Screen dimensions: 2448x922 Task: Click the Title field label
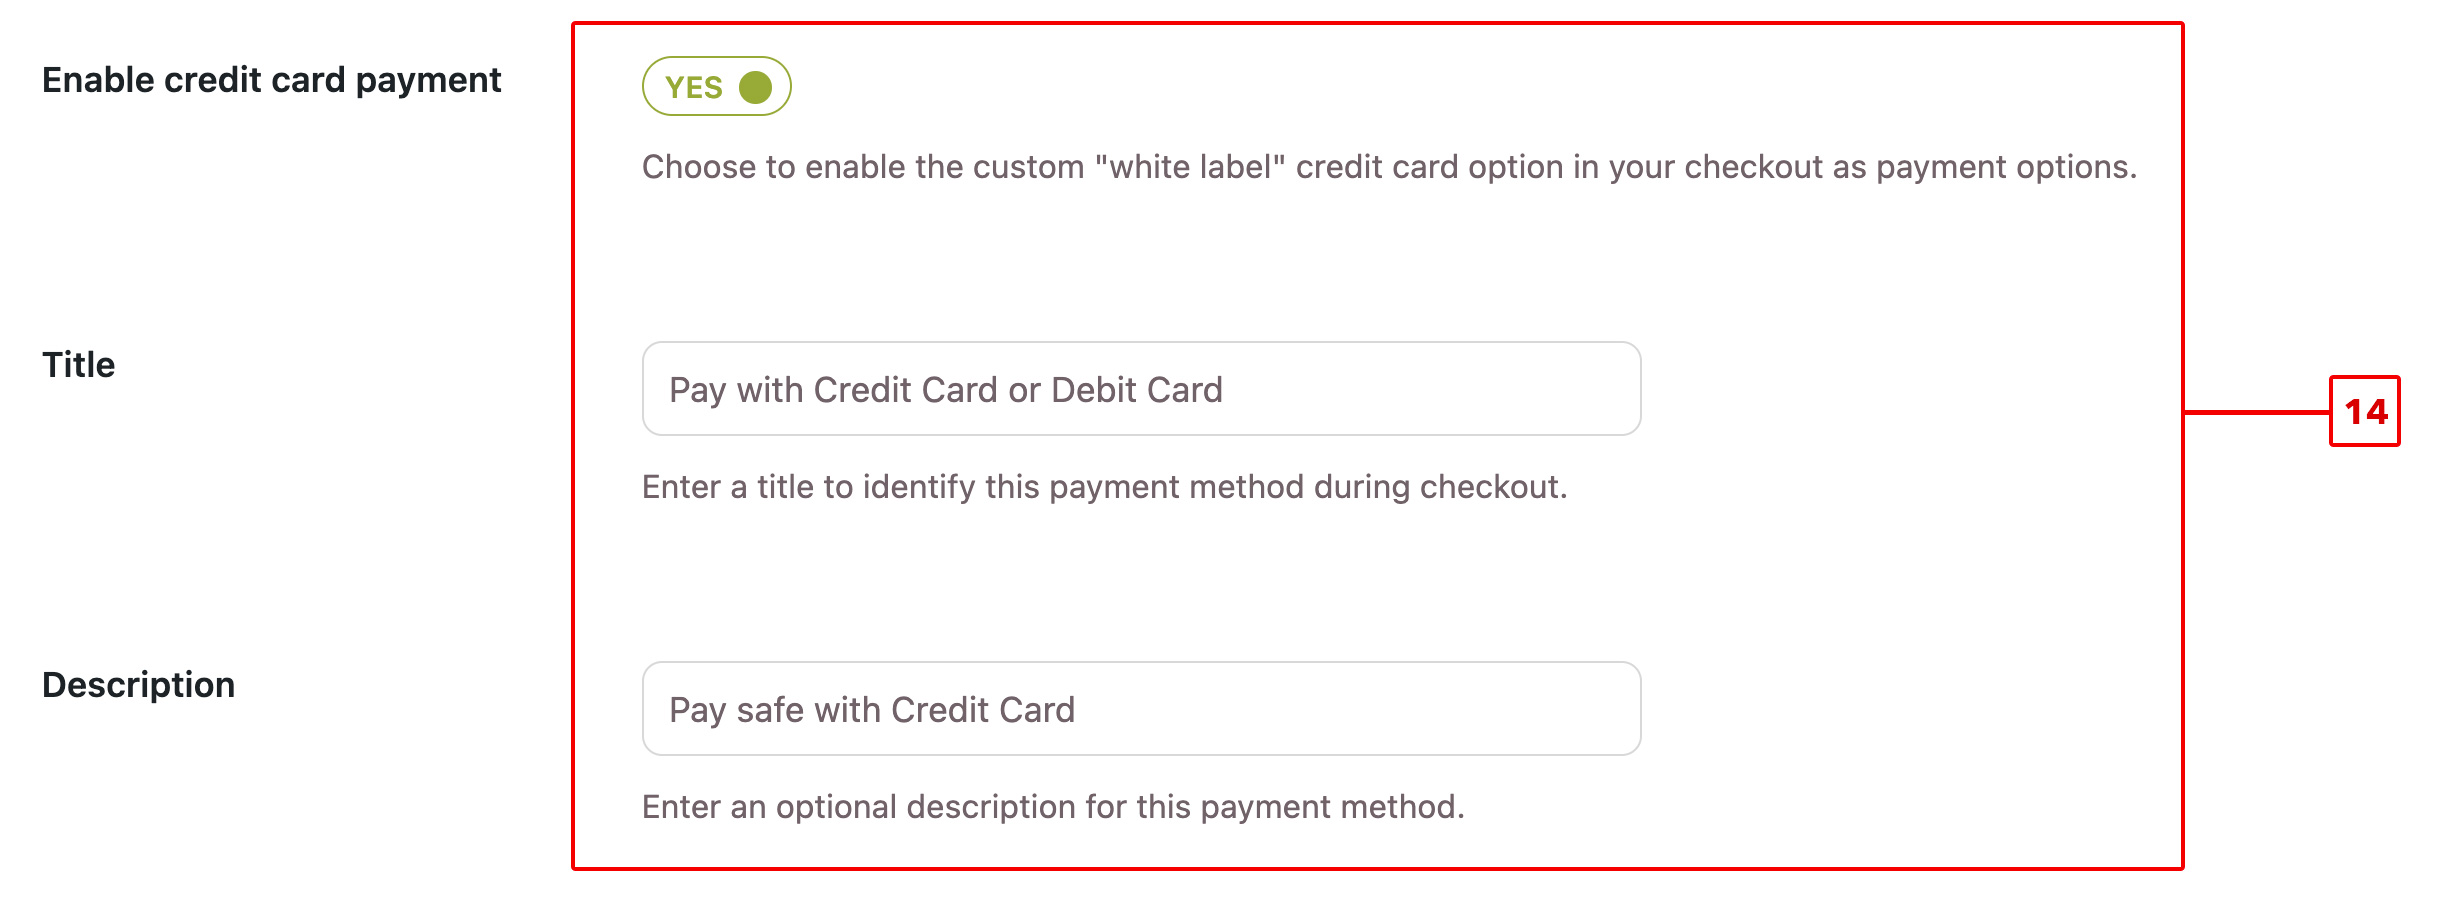[x=77, y=364]
